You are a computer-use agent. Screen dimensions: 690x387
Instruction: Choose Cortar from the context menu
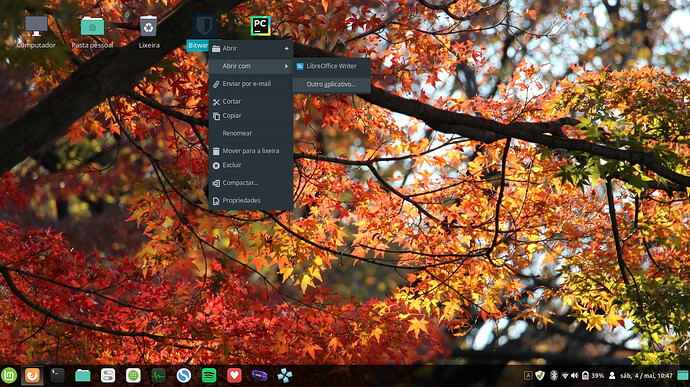[251, 101]
